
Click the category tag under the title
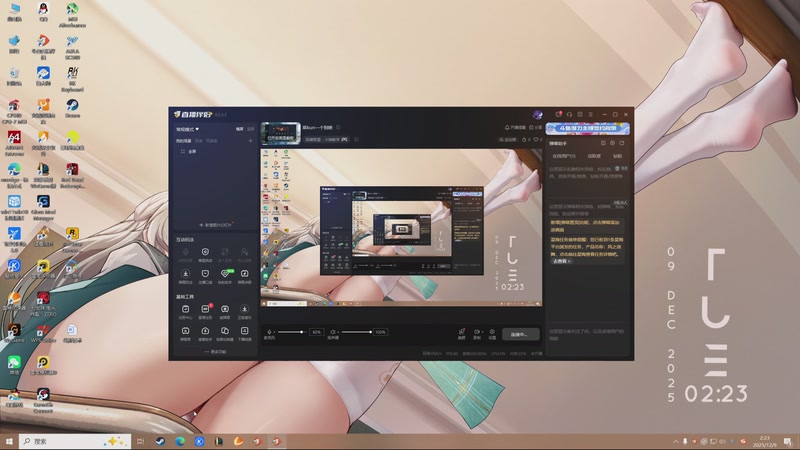click(x=327, y=139)
